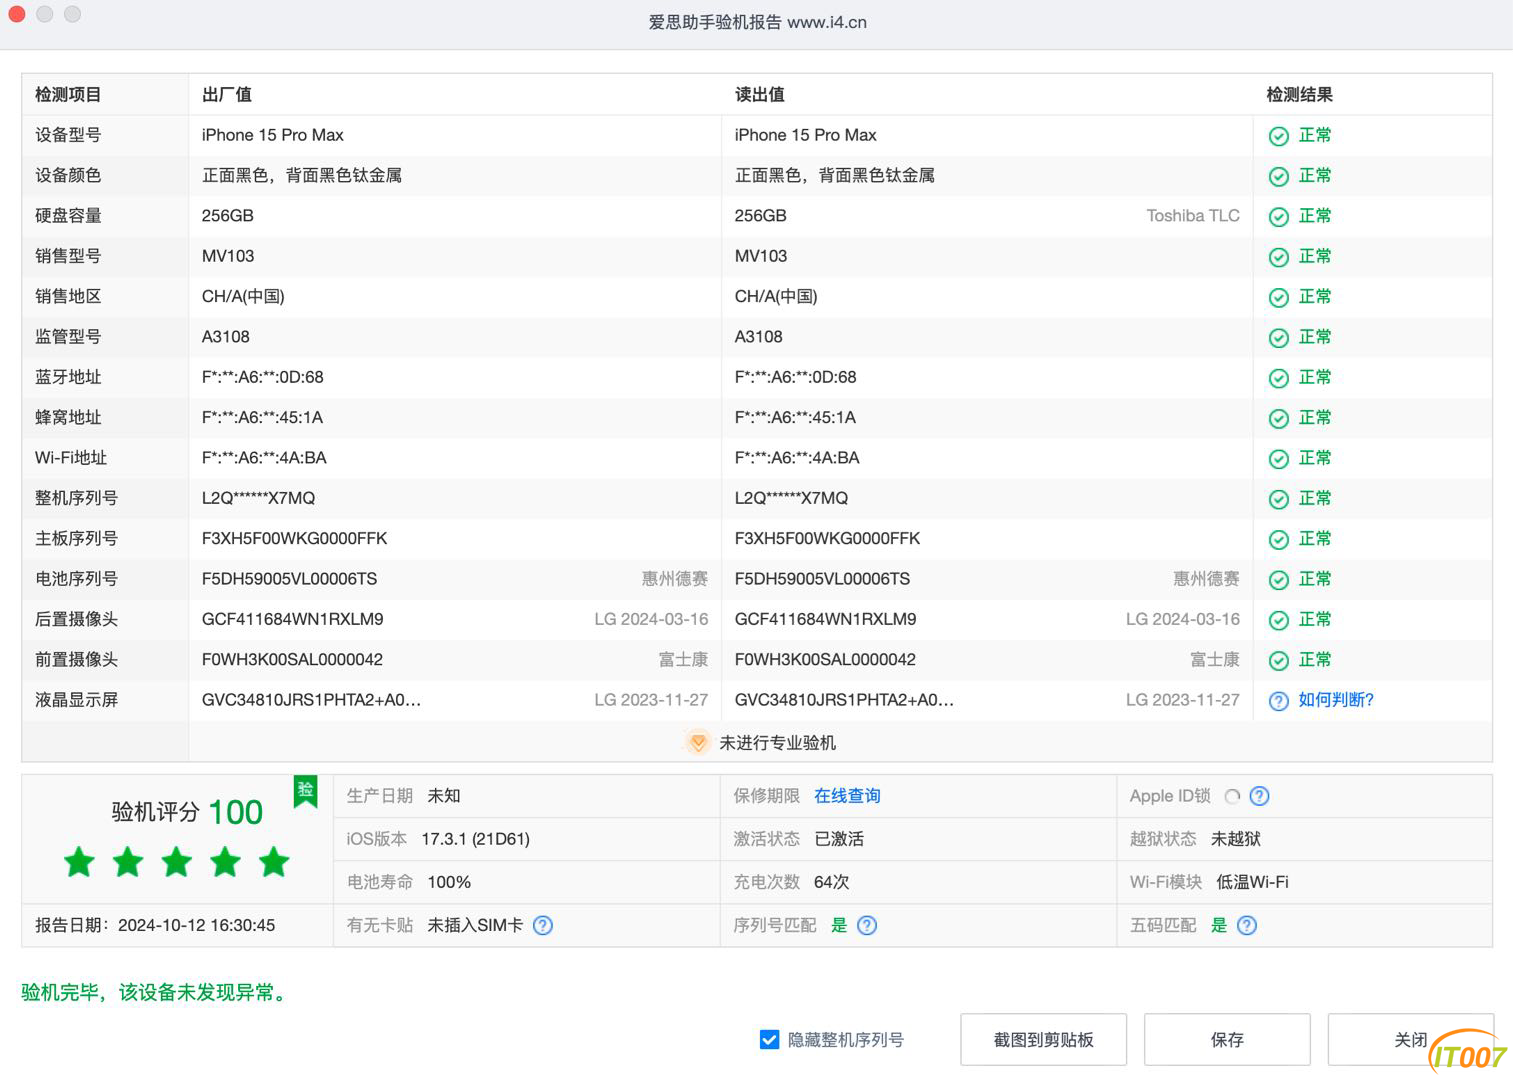This screenshot has width=1513, height=1080.
Task: Click the 验机评分 100 score
Action: pos(187,812)
